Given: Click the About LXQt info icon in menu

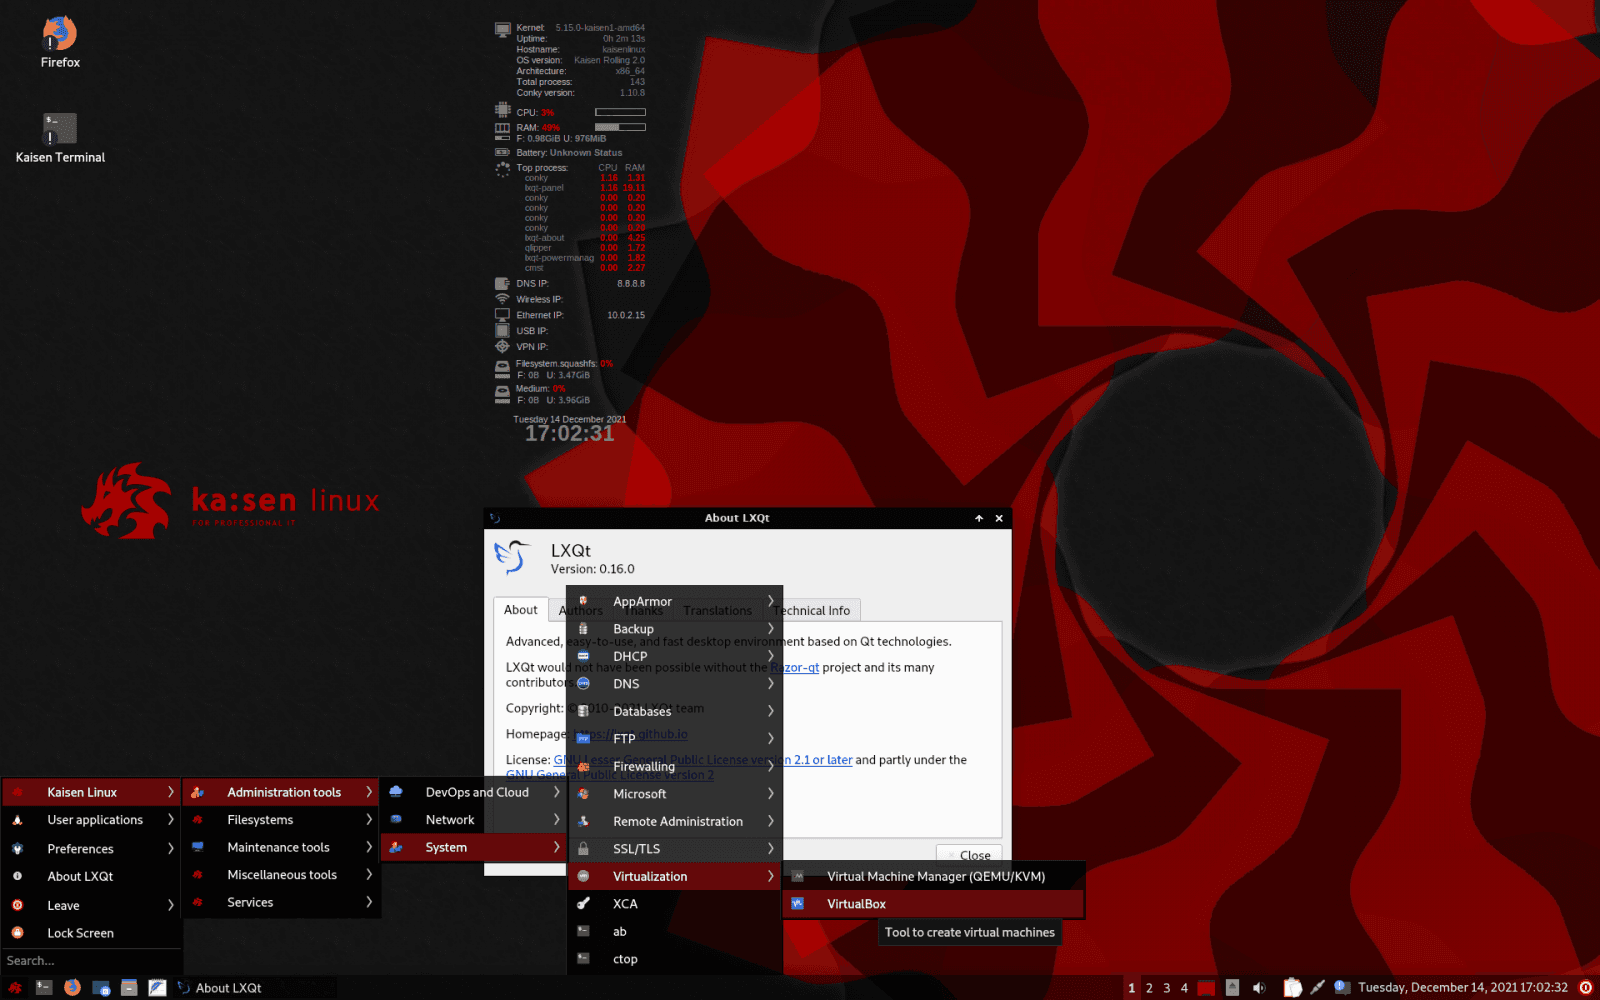Looking at the screenshot, I should pyautogui.click(x=17, y=876).
